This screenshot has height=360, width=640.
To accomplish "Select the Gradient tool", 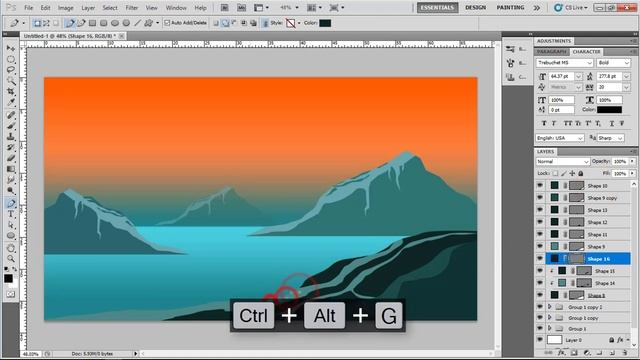I will pos(11,169).
